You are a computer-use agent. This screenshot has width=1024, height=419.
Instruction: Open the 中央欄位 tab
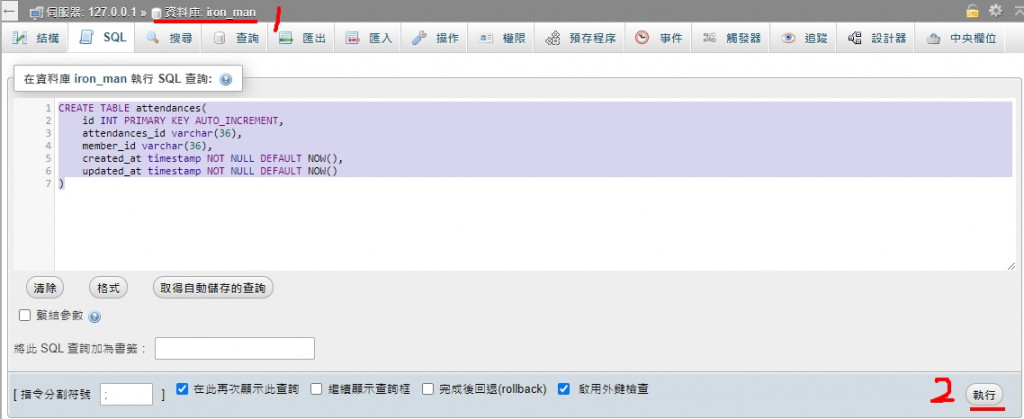coord(960,39)
